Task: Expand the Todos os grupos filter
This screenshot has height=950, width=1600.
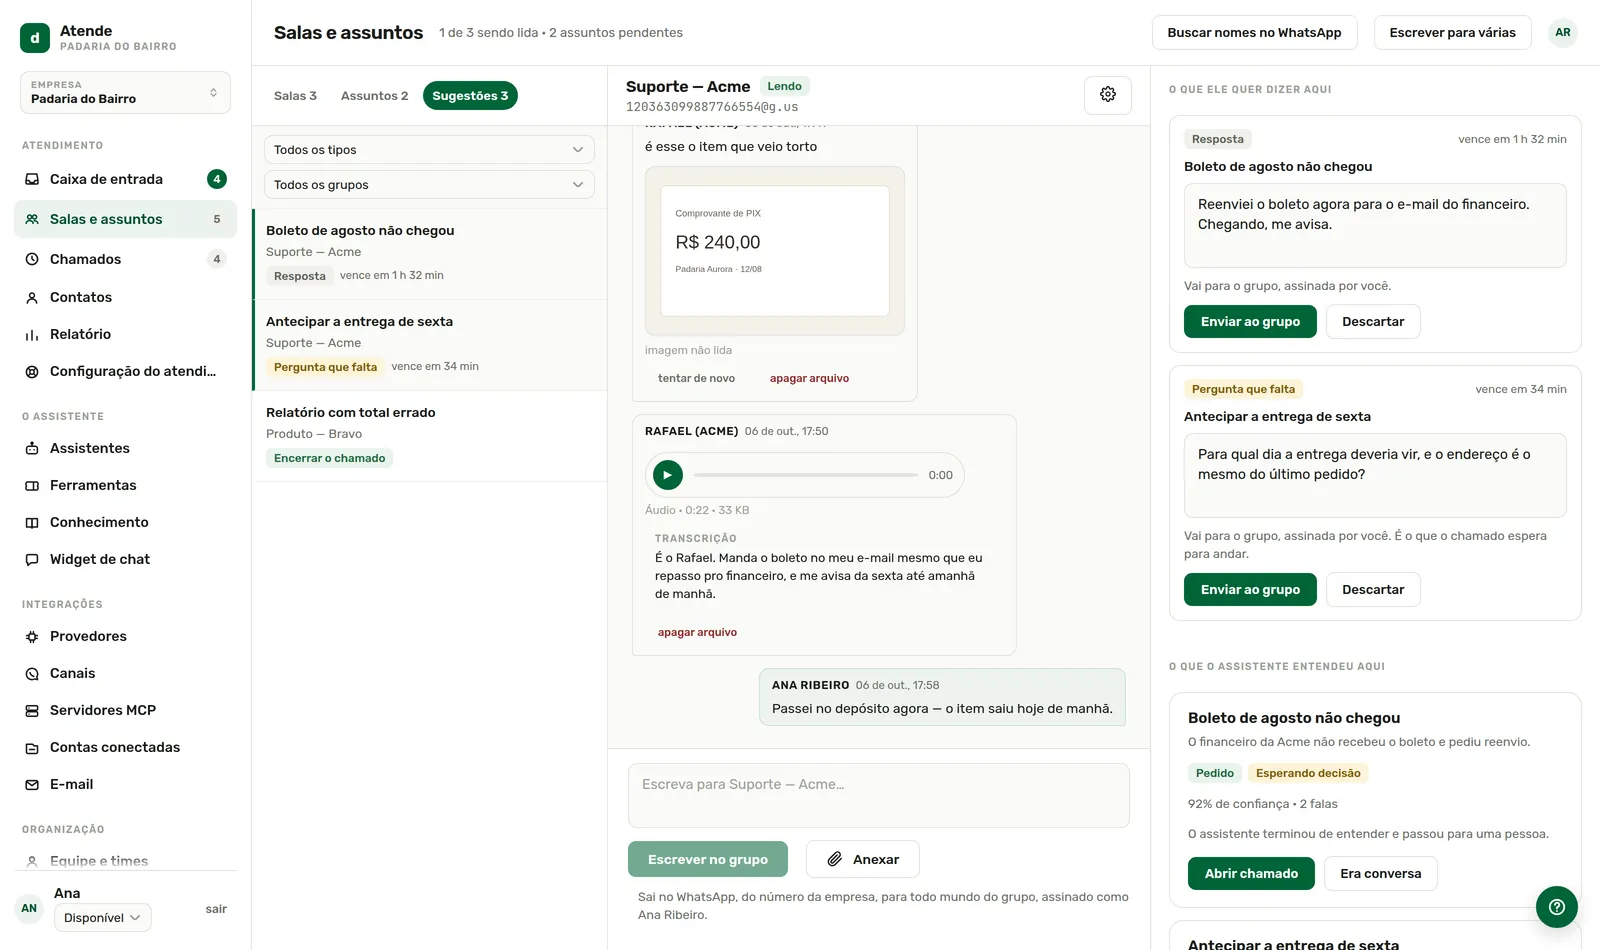Action: click(x=429, y=185)
